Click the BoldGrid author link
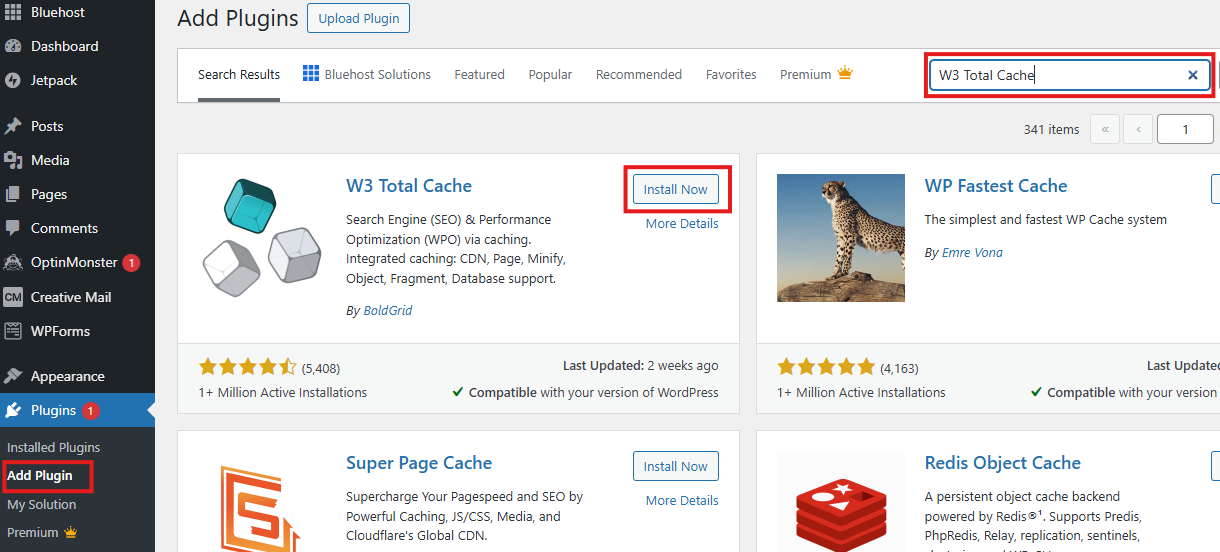 click(388, 310)
